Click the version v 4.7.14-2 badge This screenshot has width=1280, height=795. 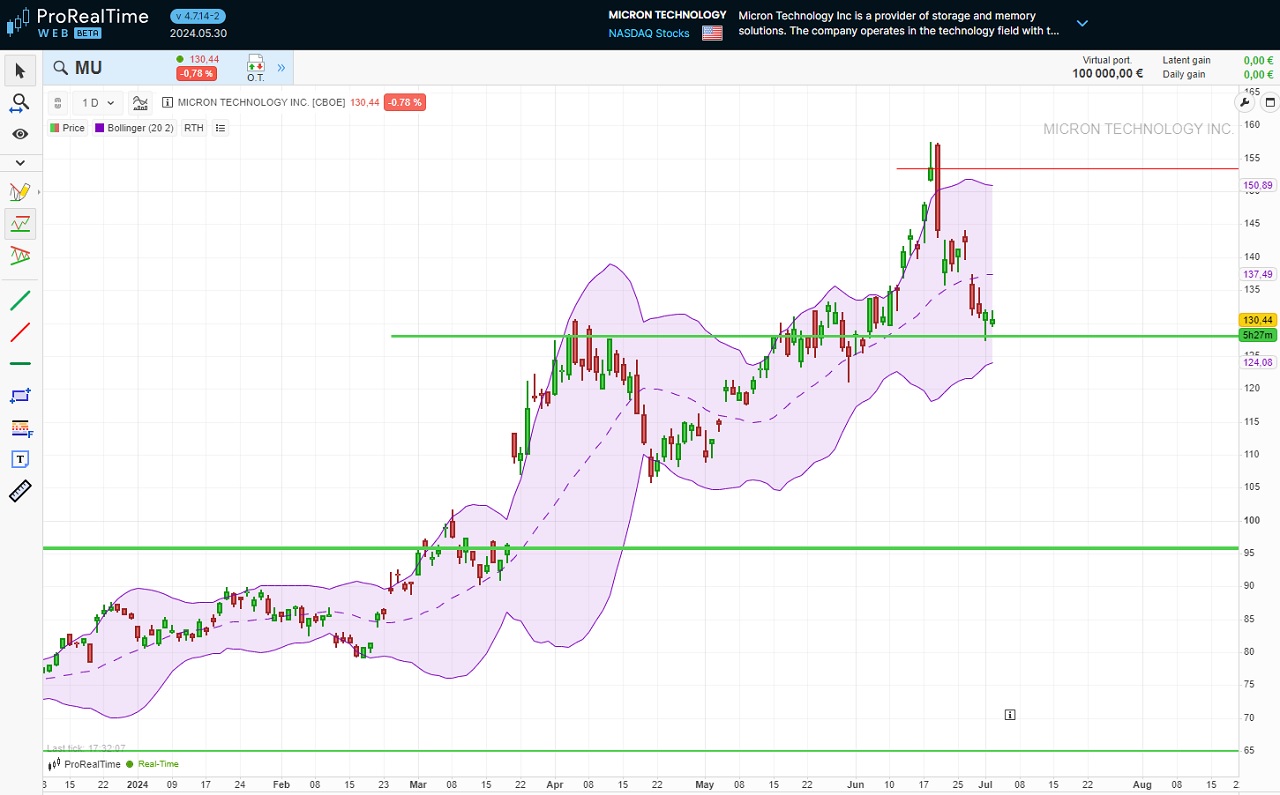pyautogui.click(x=198, y=16)
